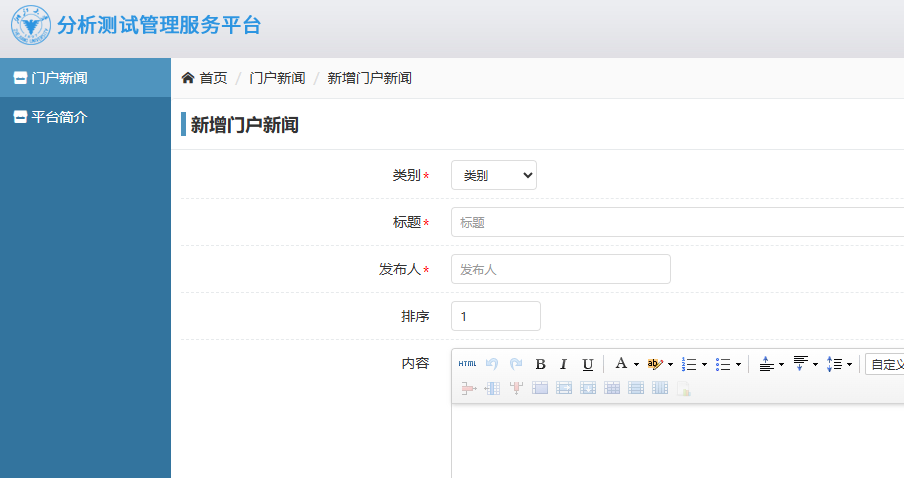Image resolution: width=904 pixels, height=478 pixels.
Task: Apply the font color A button
Action: coord(621,363)
